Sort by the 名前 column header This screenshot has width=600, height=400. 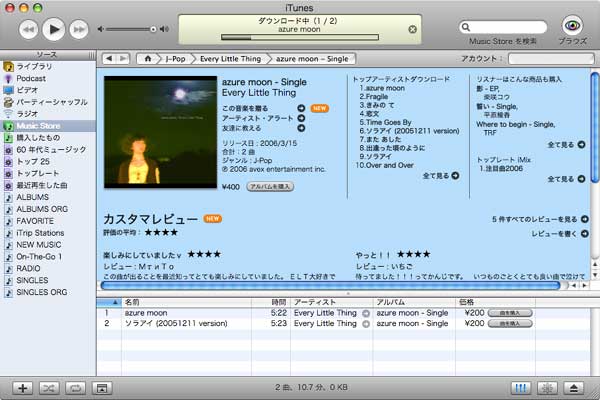[x=186, y=302]
